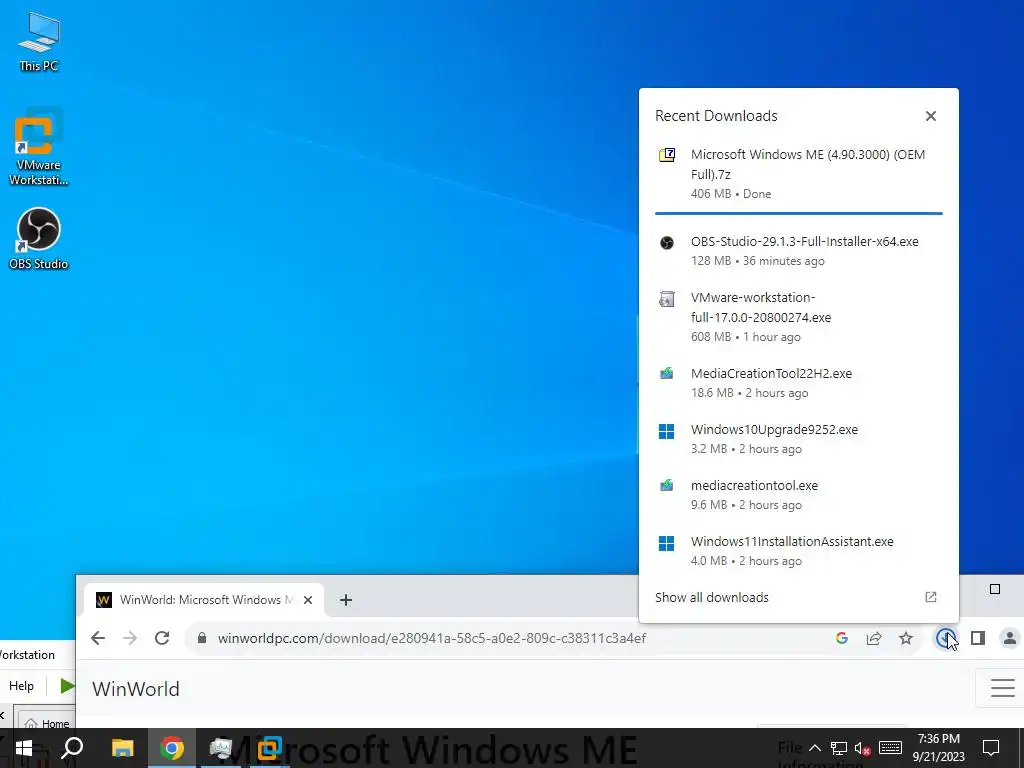Screen dimensions: 1024x768
Task: Click green play button in VMware toolbar
Action: (x=67, y=686)
